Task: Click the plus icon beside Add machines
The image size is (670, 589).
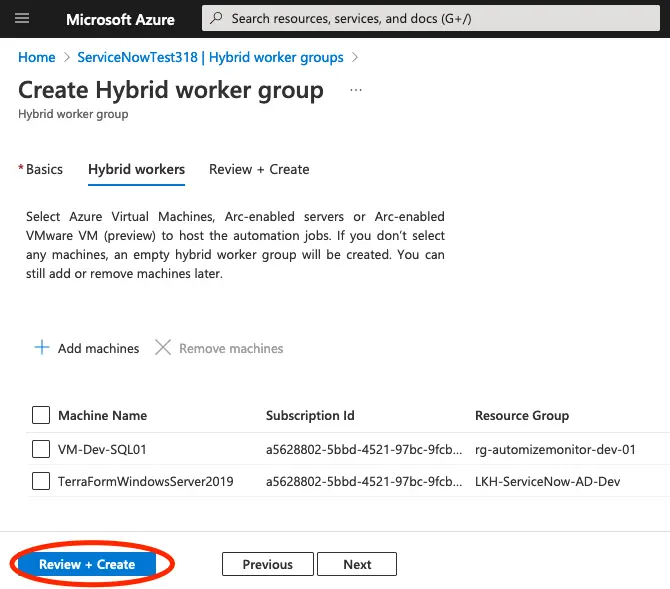Action: (42, 348)
